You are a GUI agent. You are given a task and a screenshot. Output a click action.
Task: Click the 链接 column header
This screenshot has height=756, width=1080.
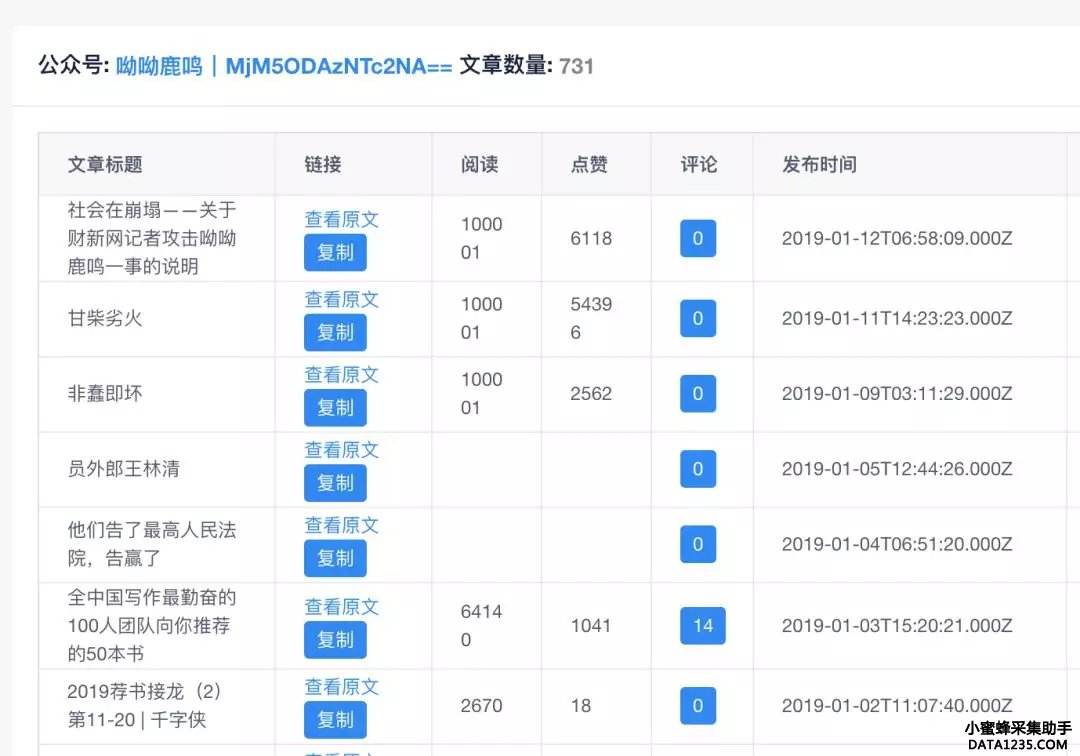point(323,165)
